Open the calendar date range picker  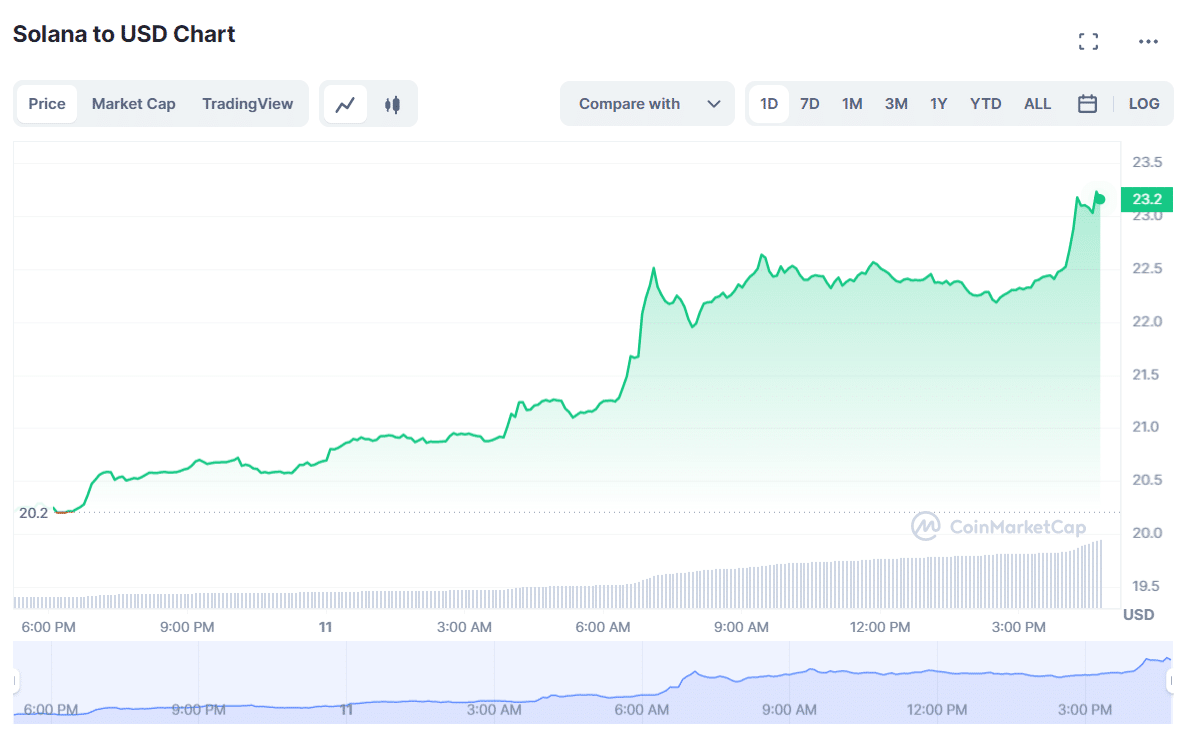pyautogui.click(x=1087, y=104)
